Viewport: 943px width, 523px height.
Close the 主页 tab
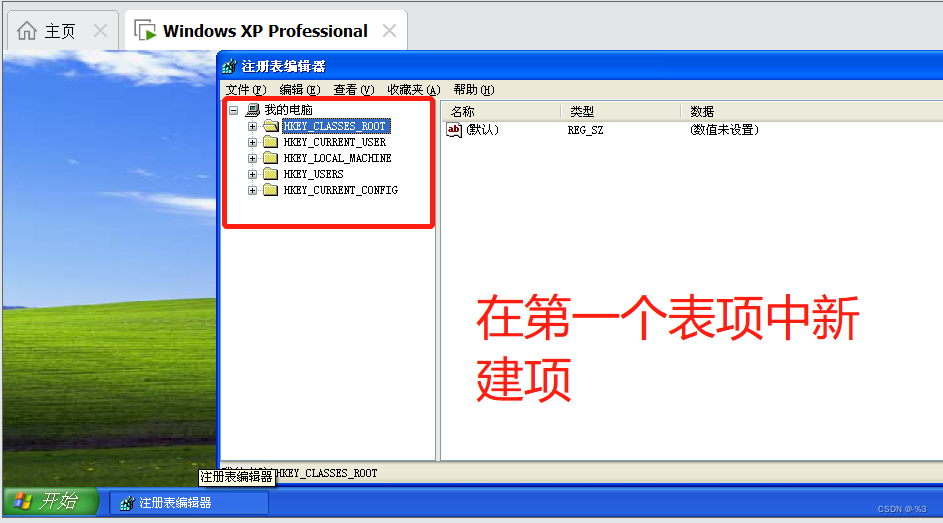(100, 31)
